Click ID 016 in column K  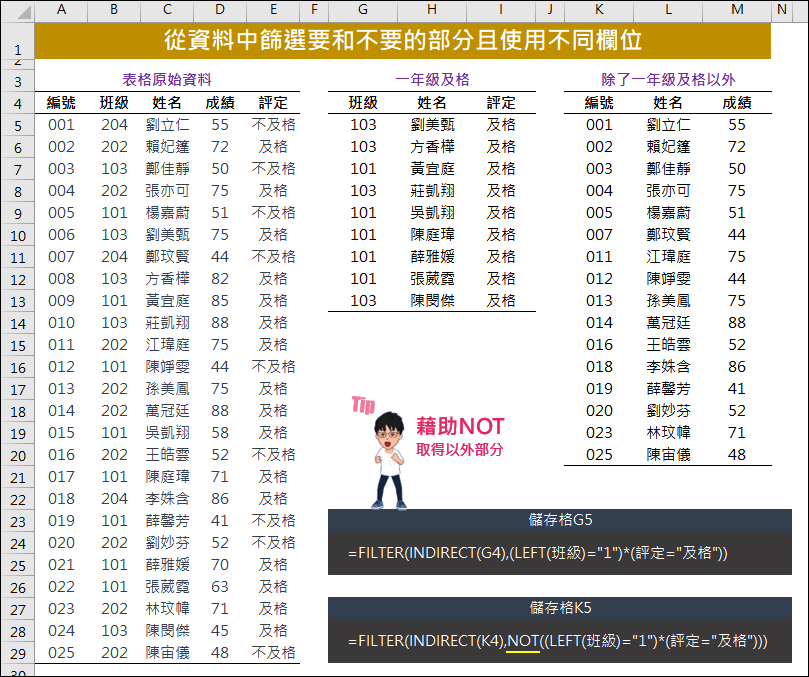pyautogui.click(x=599, y=345)
